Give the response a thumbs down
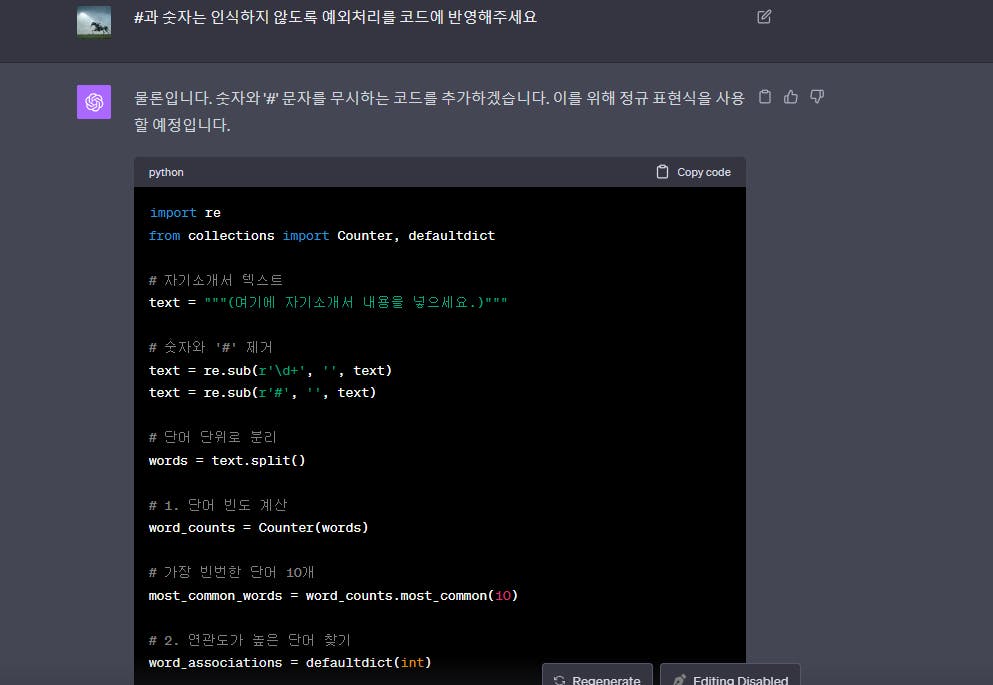 (817, 97)
